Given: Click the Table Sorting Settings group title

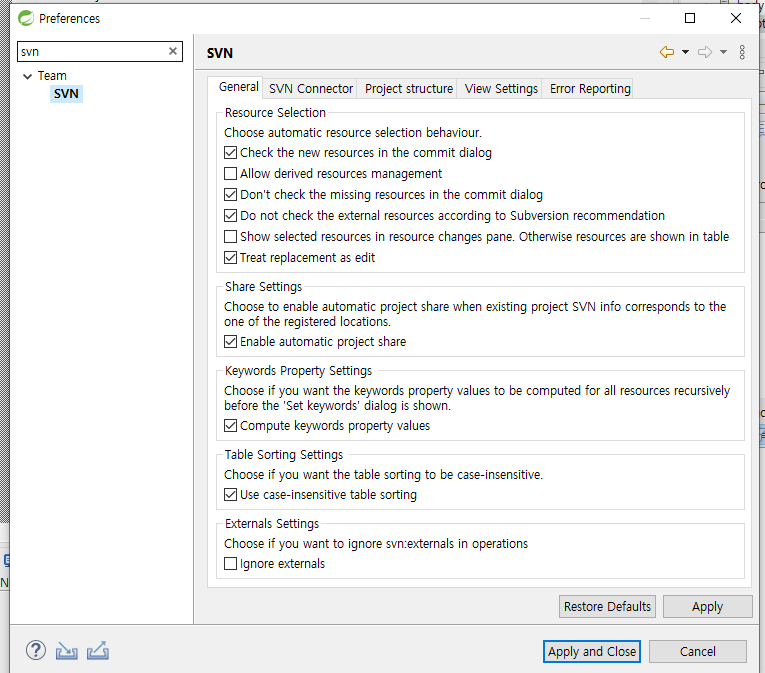Looking at the screenshot, I should [284, 455].
